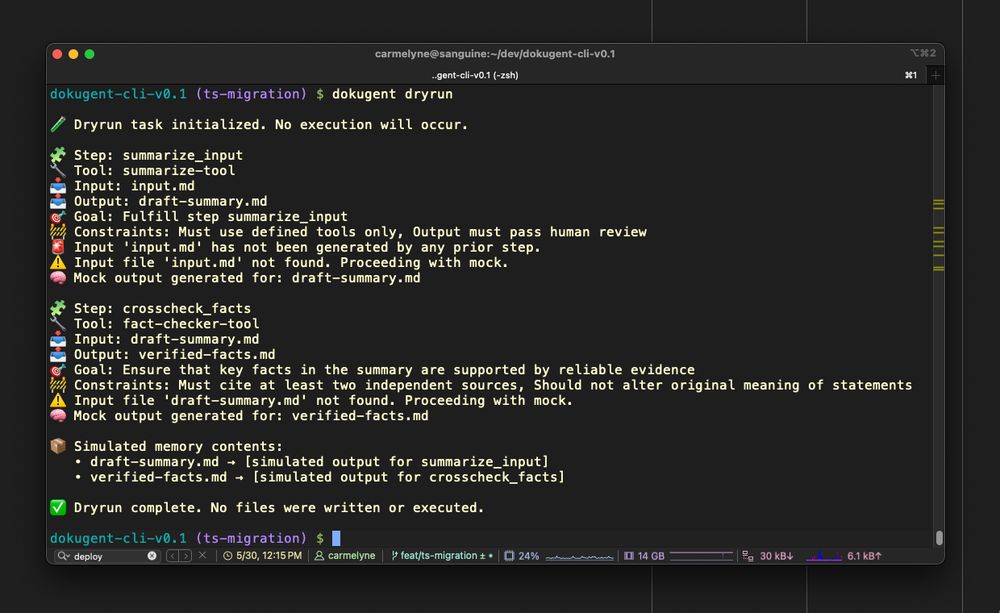Click brain icon beside Mock output draft-summary.md

tap(58, 277)
